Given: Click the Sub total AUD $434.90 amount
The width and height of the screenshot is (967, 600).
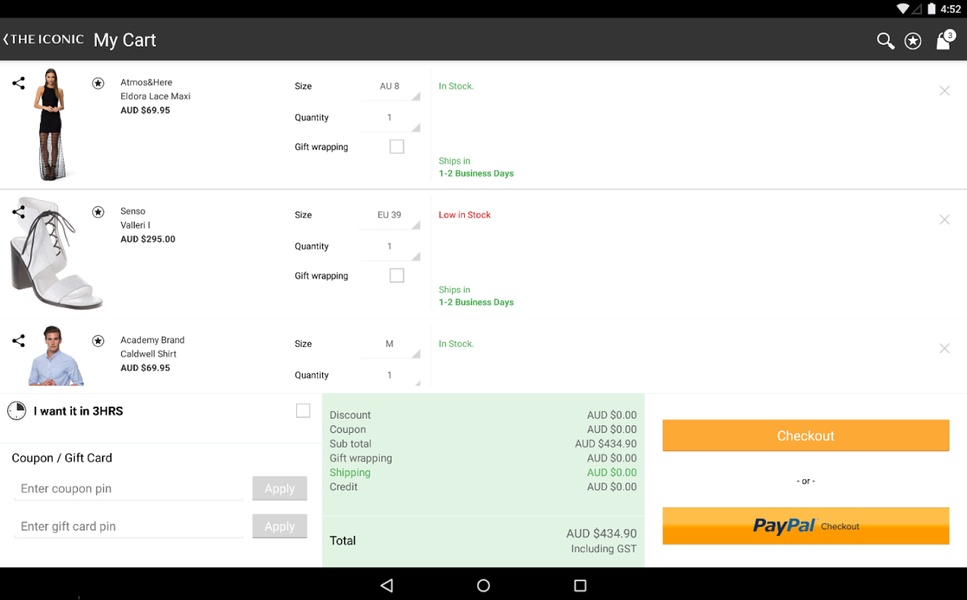Looking at the screenshot, I should point(606,443).
